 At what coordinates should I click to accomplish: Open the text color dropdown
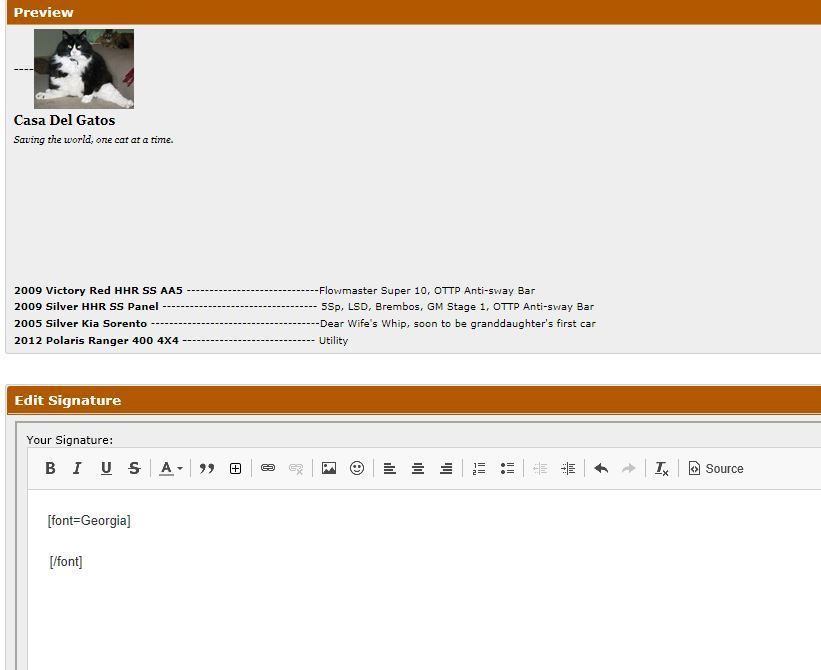(171, 468)
